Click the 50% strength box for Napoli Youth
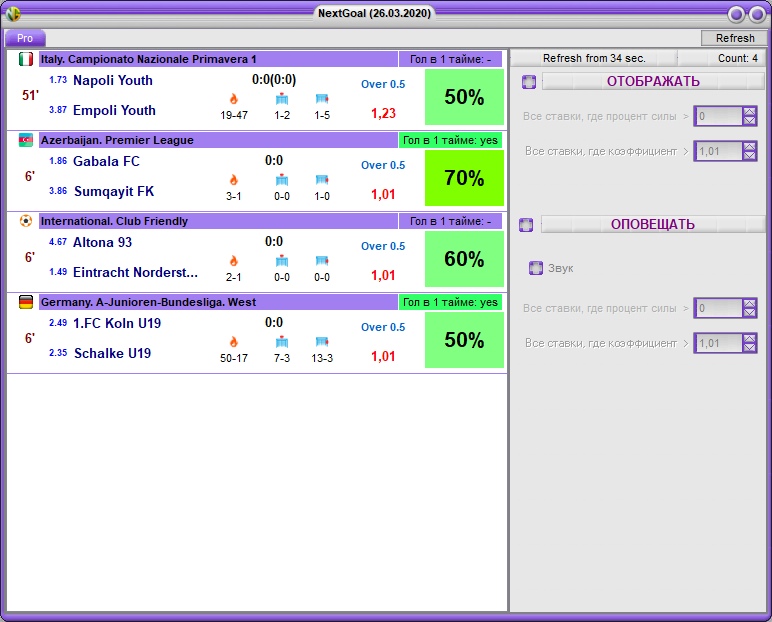772x622 pixels. click(464, 97)
